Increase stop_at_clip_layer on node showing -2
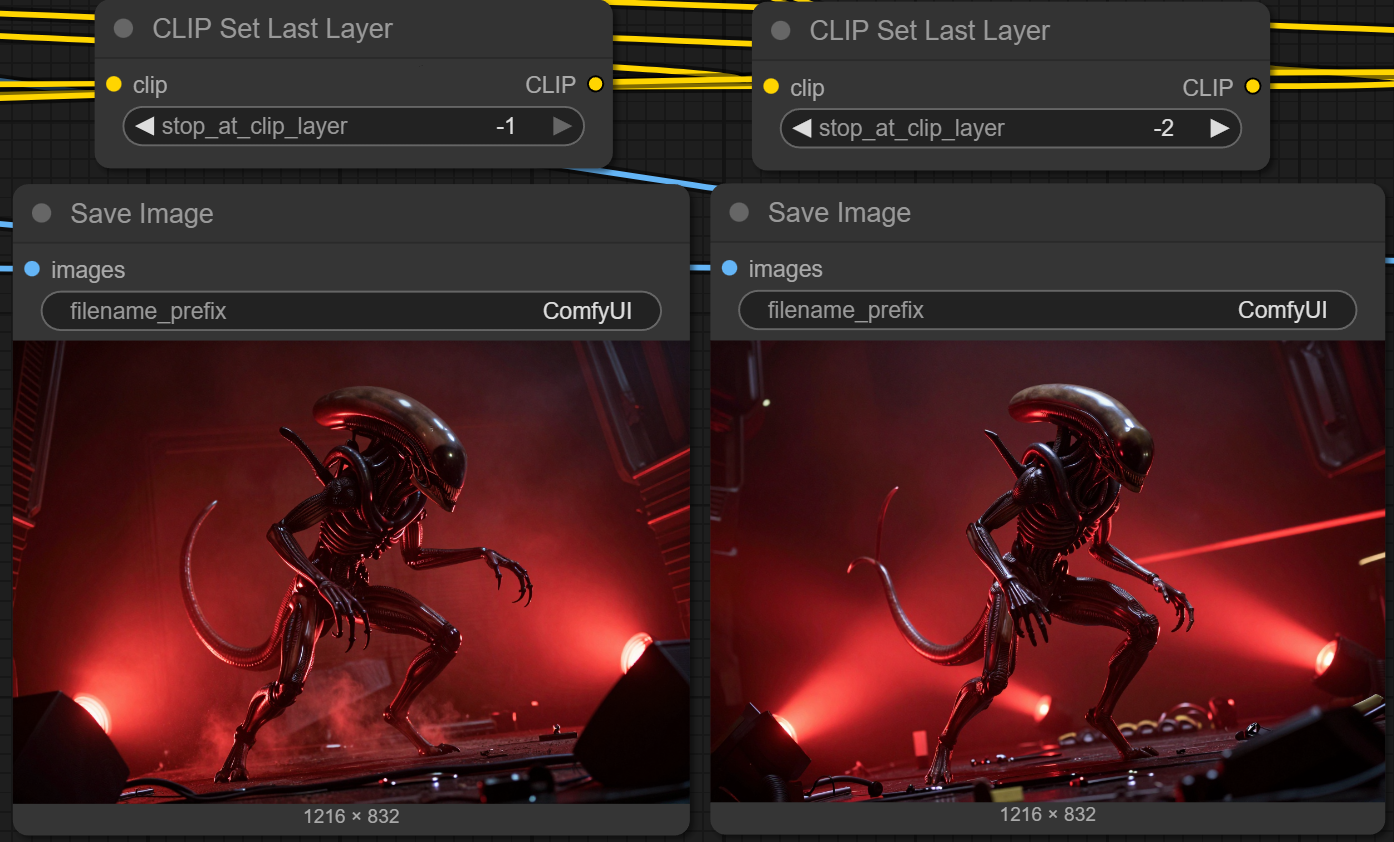This screenshot has height=842, width=1394. tap(1219, 128)
